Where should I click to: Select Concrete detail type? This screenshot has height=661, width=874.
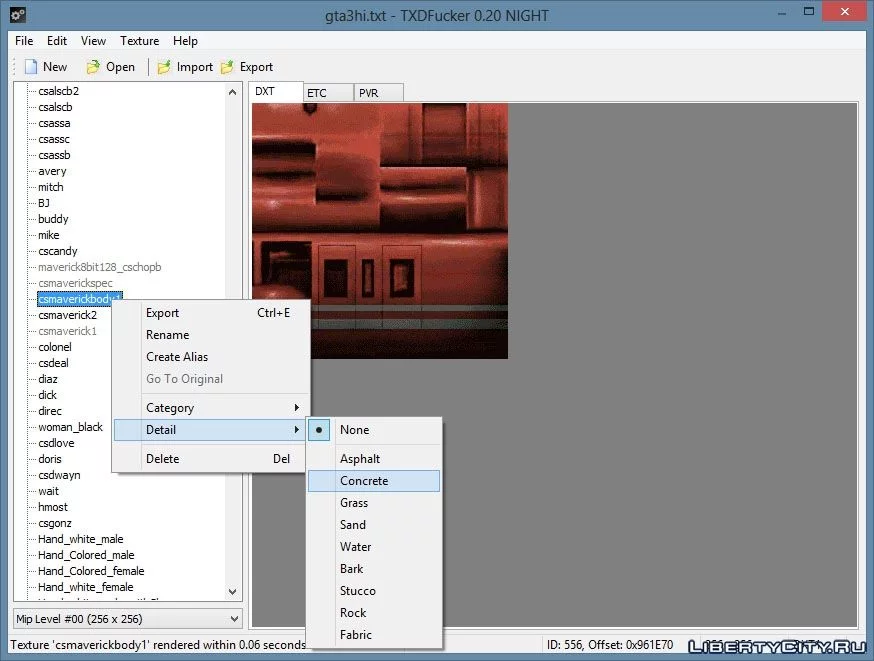tap(374, 480)
